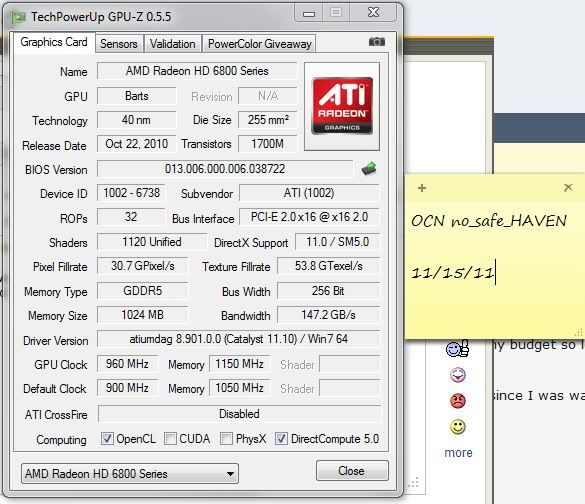The height and width of the screenshot is (504, 585).
Task: Click the default Memory clock '1050 MHz'
Action: 240,388
